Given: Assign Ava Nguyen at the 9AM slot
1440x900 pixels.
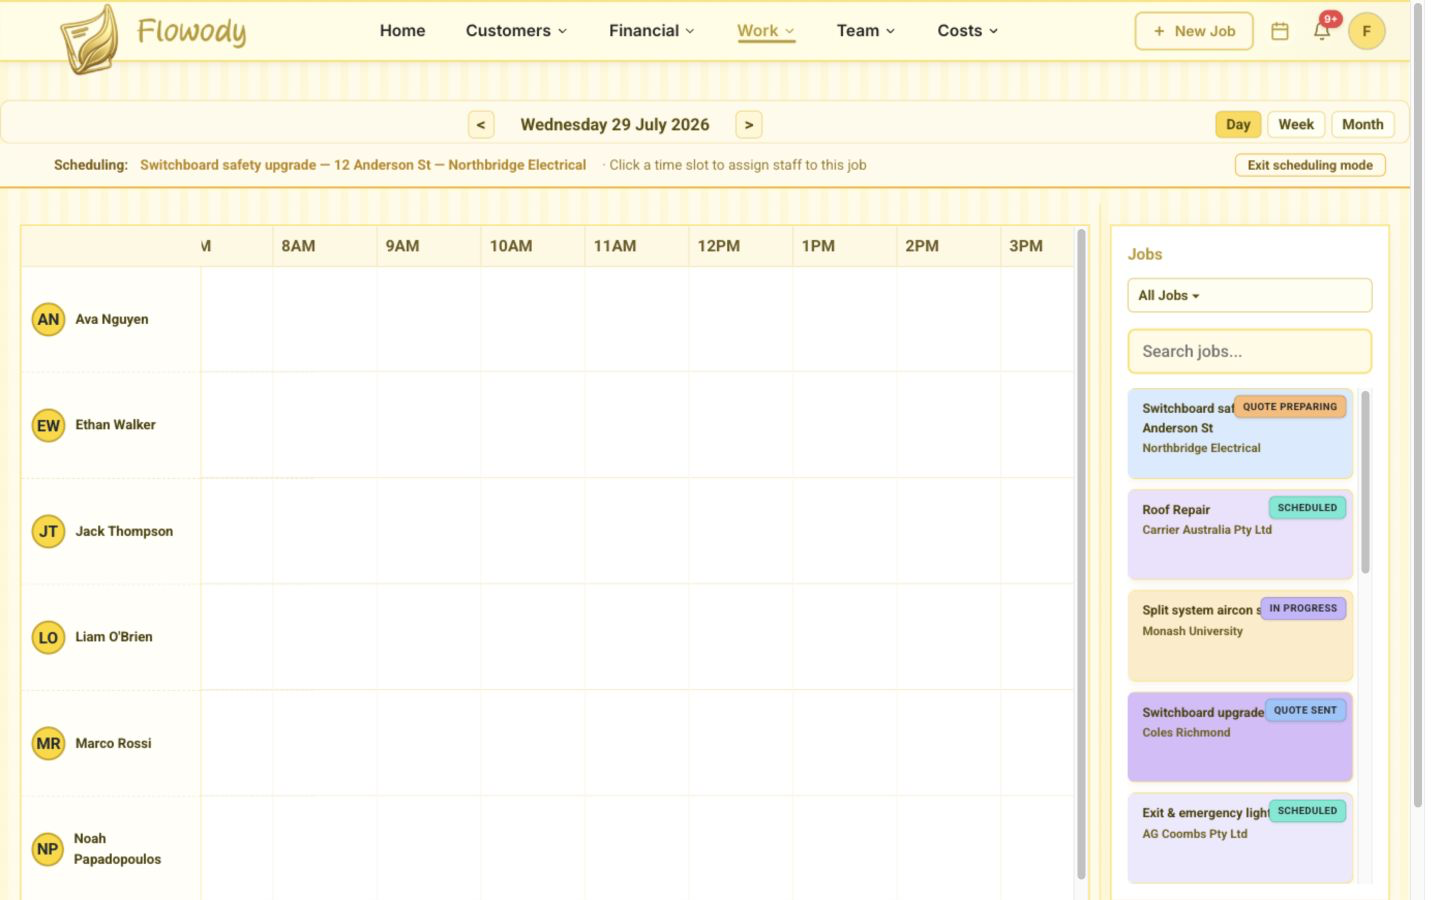Looking at the screenshot, I should click(429, 320).
